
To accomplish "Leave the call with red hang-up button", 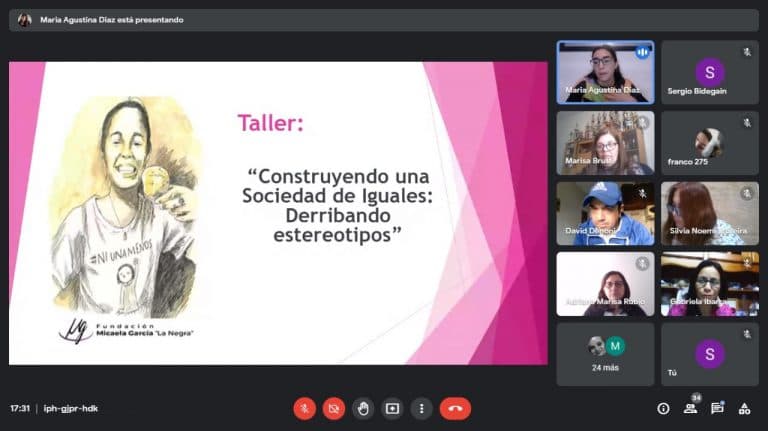I will pyautogui.click(x=456, y=408).
